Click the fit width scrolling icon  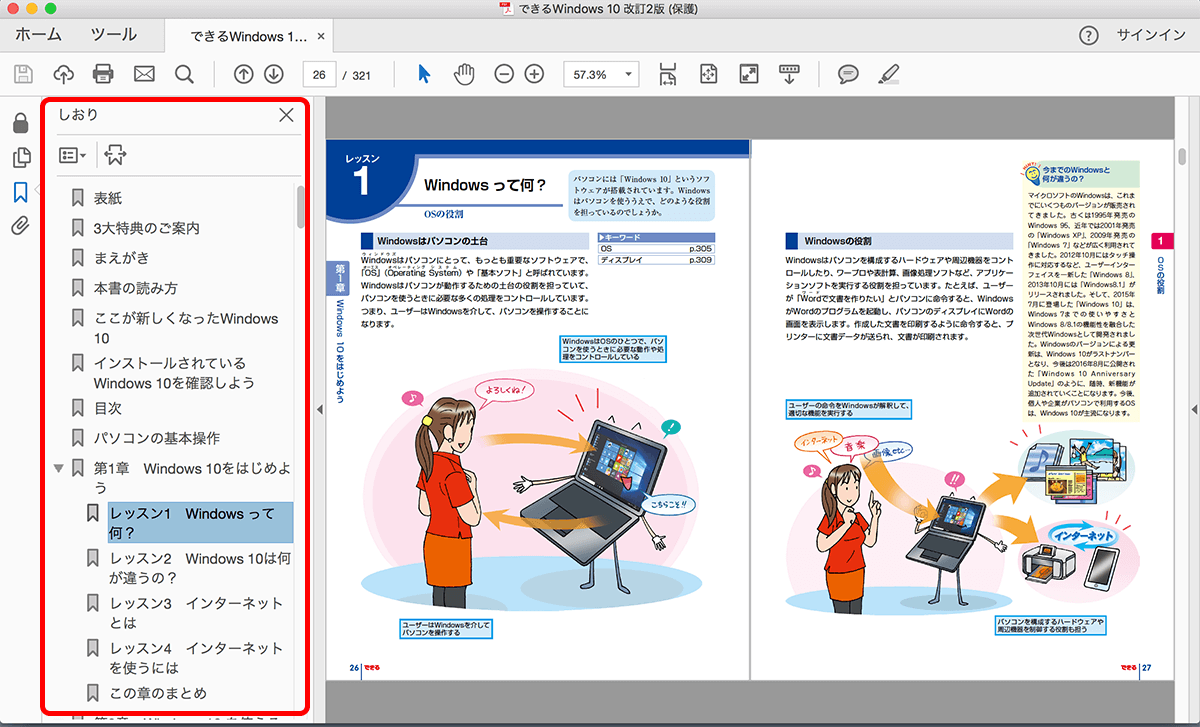[x=668, y=74]
